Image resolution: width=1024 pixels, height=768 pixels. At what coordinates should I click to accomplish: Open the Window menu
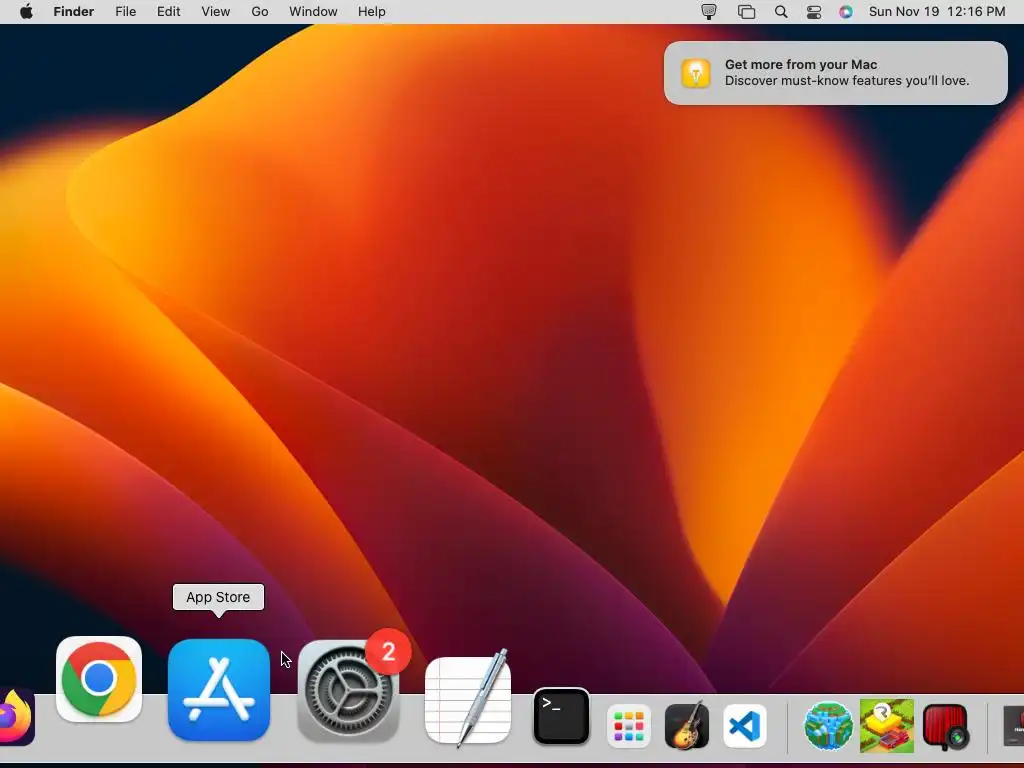point(313,11)
